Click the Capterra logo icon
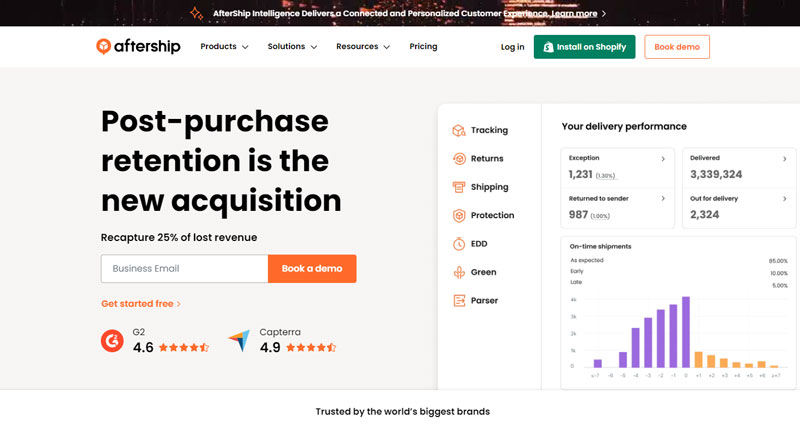The width and height of the screenshot is (800, 428). coord(240,341)
